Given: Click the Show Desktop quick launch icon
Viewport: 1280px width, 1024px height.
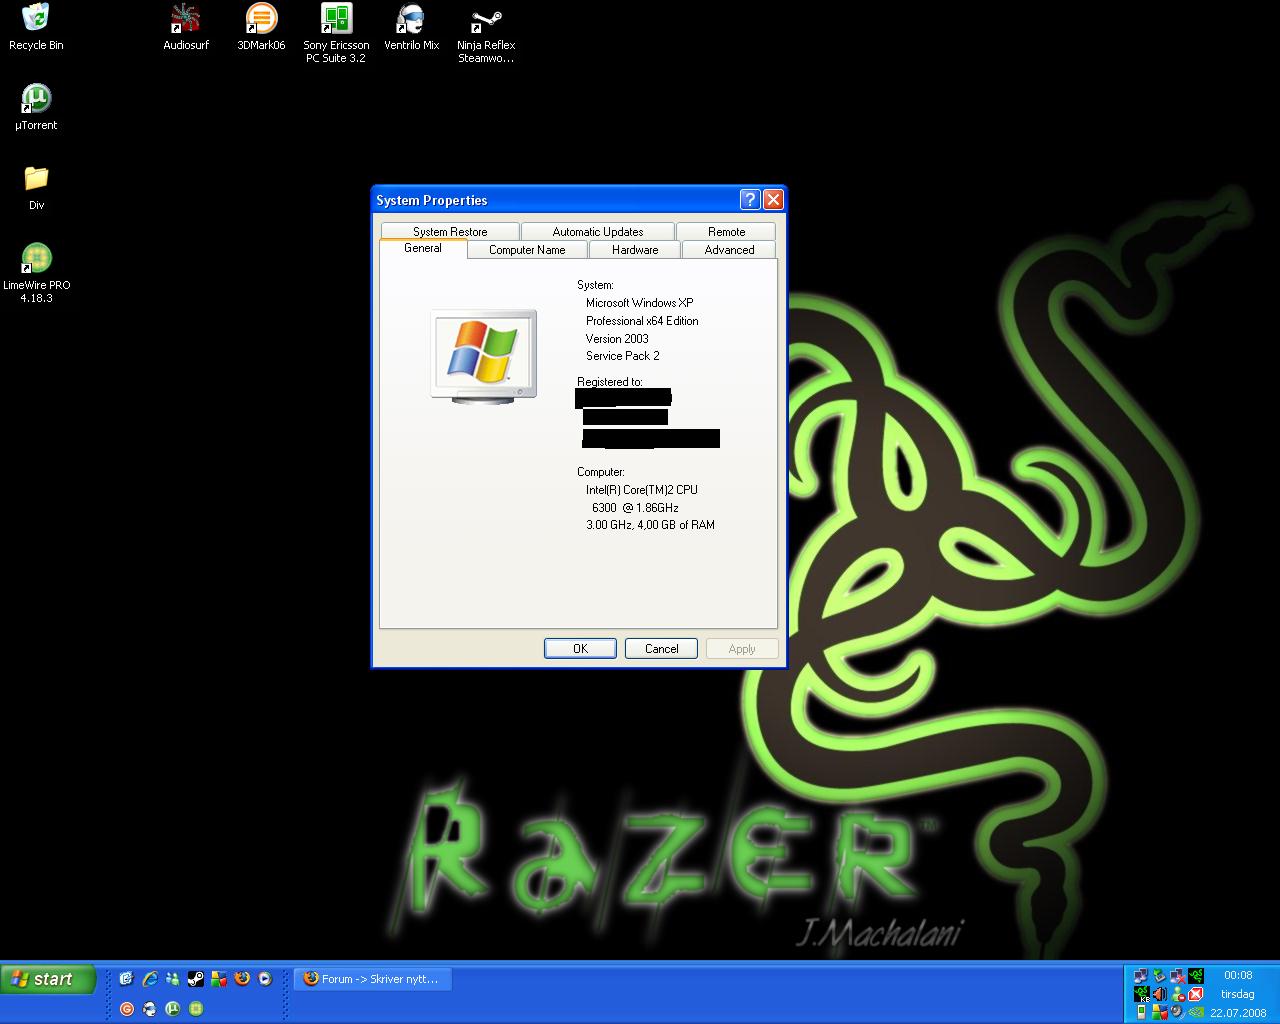Looking at the screenshot, I should (126, 979).
